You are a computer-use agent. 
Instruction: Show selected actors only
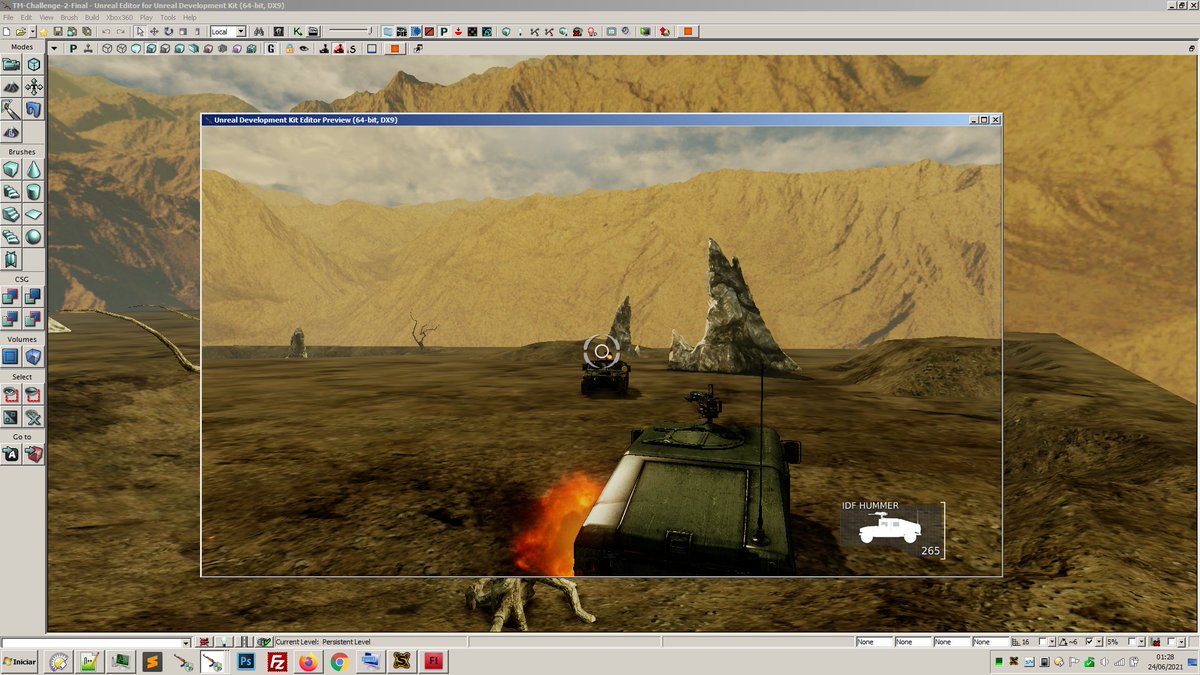[11, 394]
